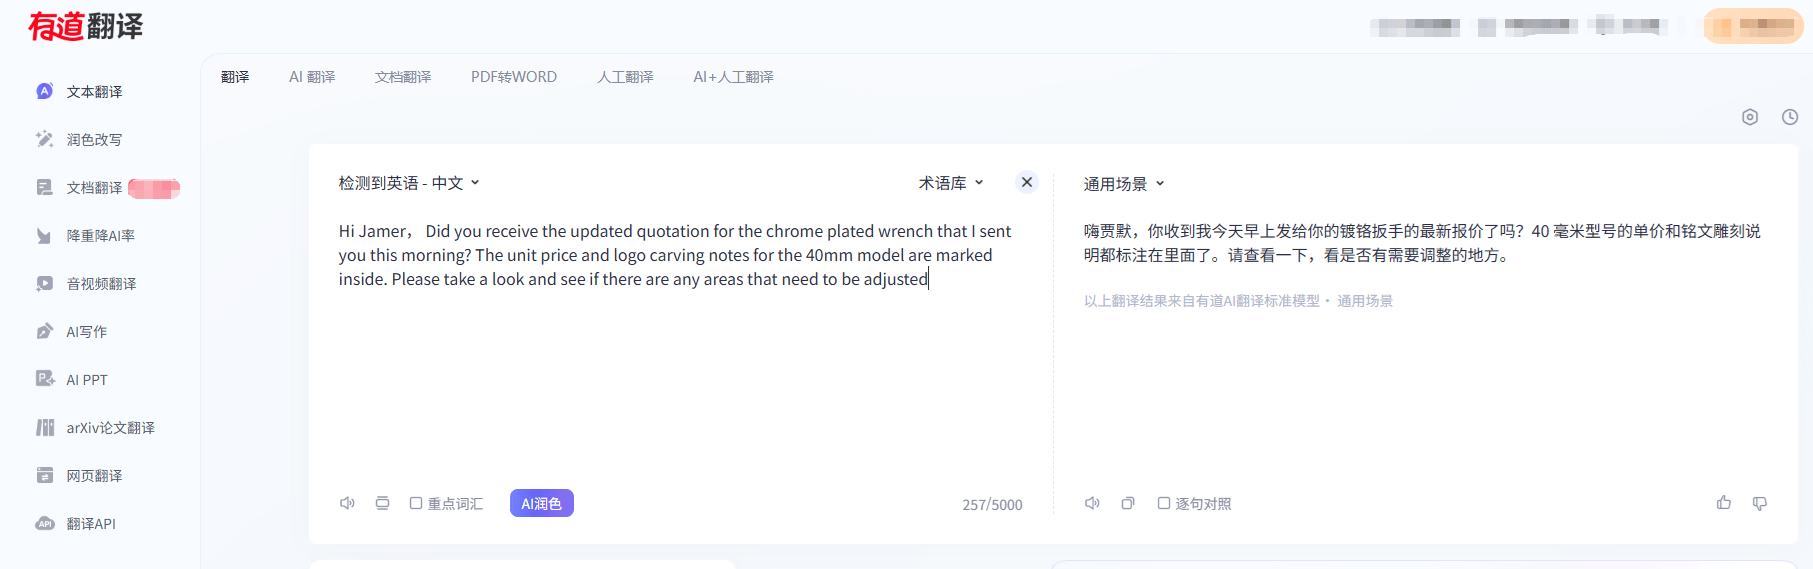Click thumbs down on the translation
The height and width of the screenshot is (569, 1813).
coord(1760,503)
